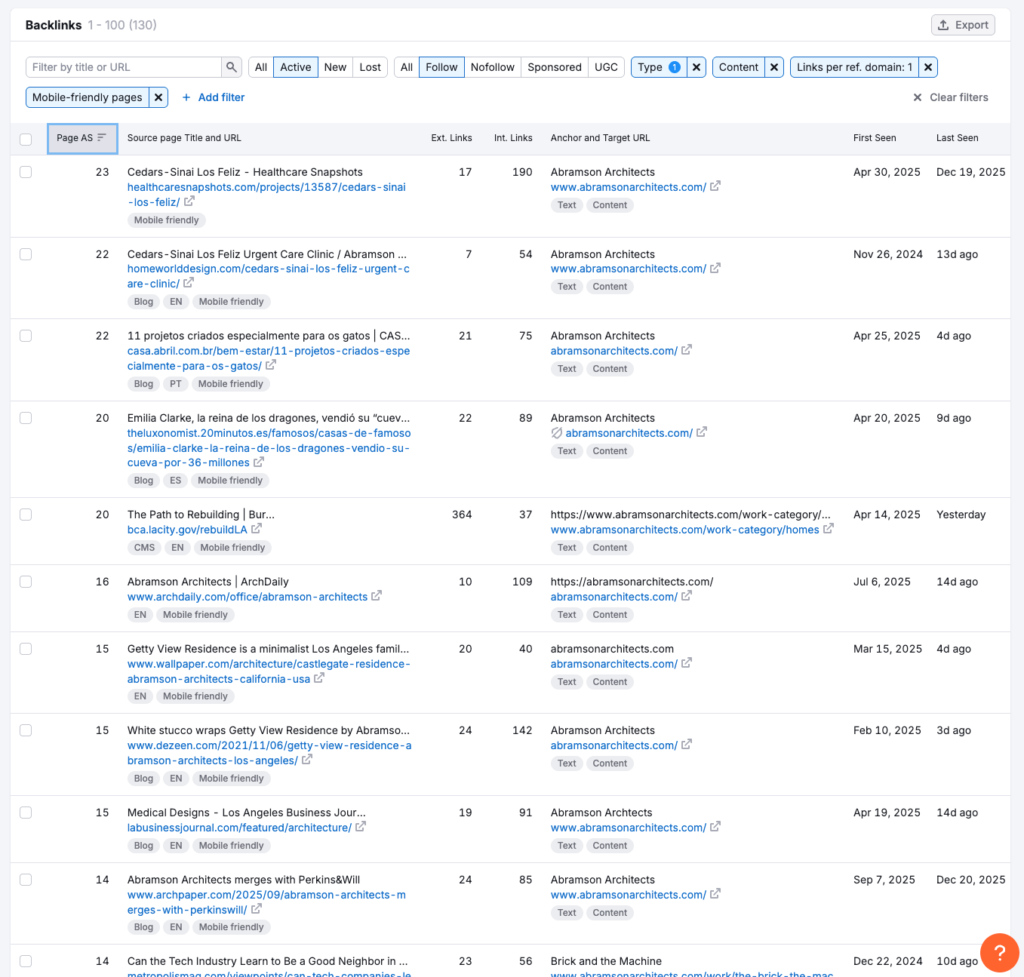This screenshot has width=1024, height=977.
Task: Check the Abramson Architects ArchDaily row checkbox
Action: pyautogui.click(x=26, y=581)
